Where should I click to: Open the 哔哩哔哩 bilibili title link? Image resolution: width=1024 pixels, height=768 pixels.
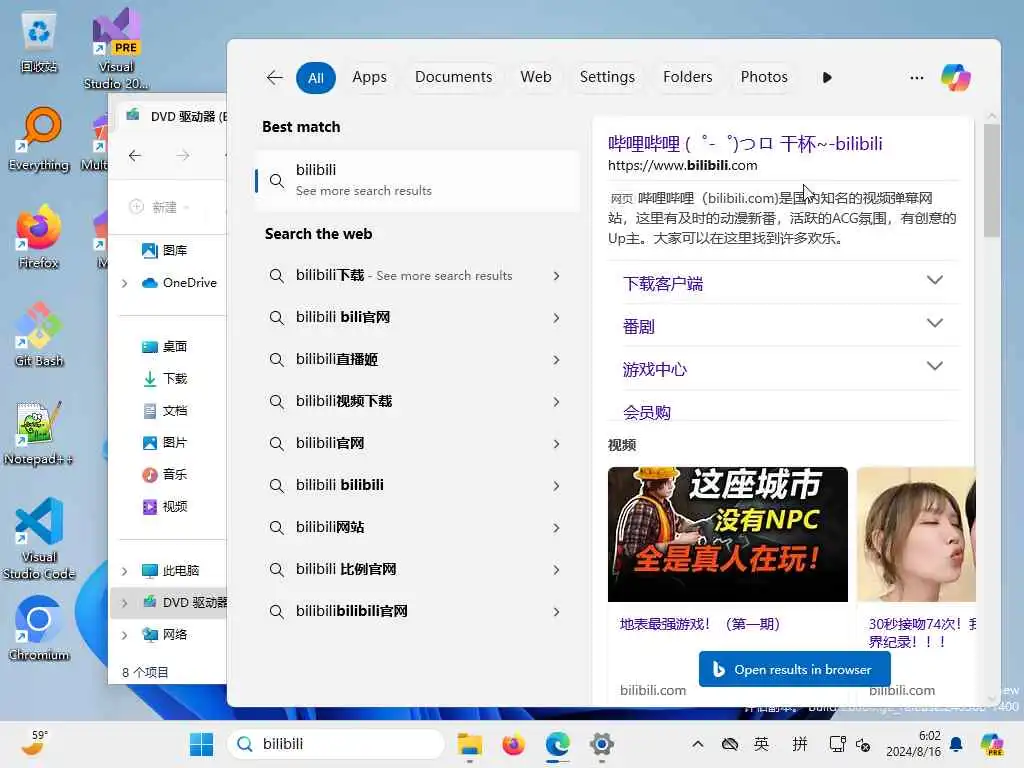(x=744, y=144)
